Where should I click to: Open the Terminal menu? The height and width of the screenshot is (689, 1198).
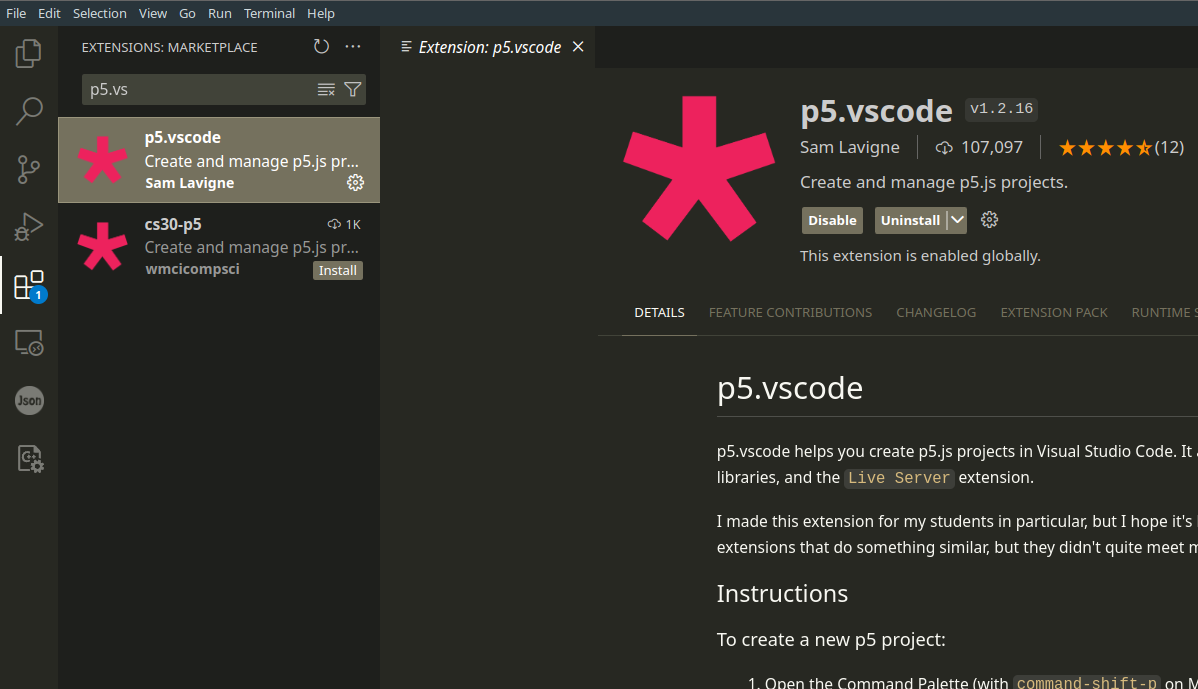(270, 13)
